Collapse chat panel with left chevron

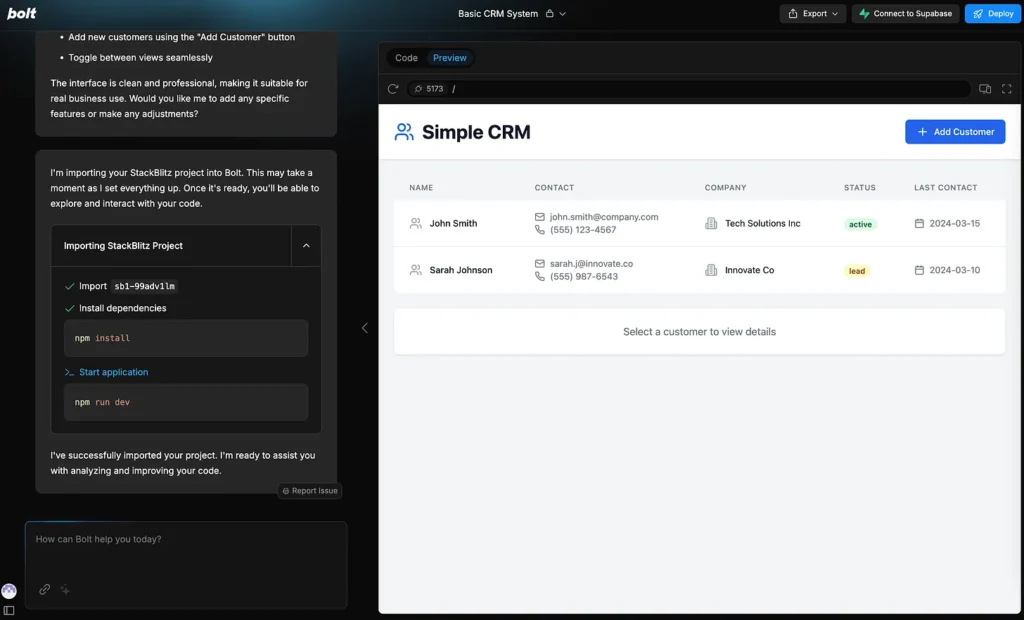click(364, 328)
